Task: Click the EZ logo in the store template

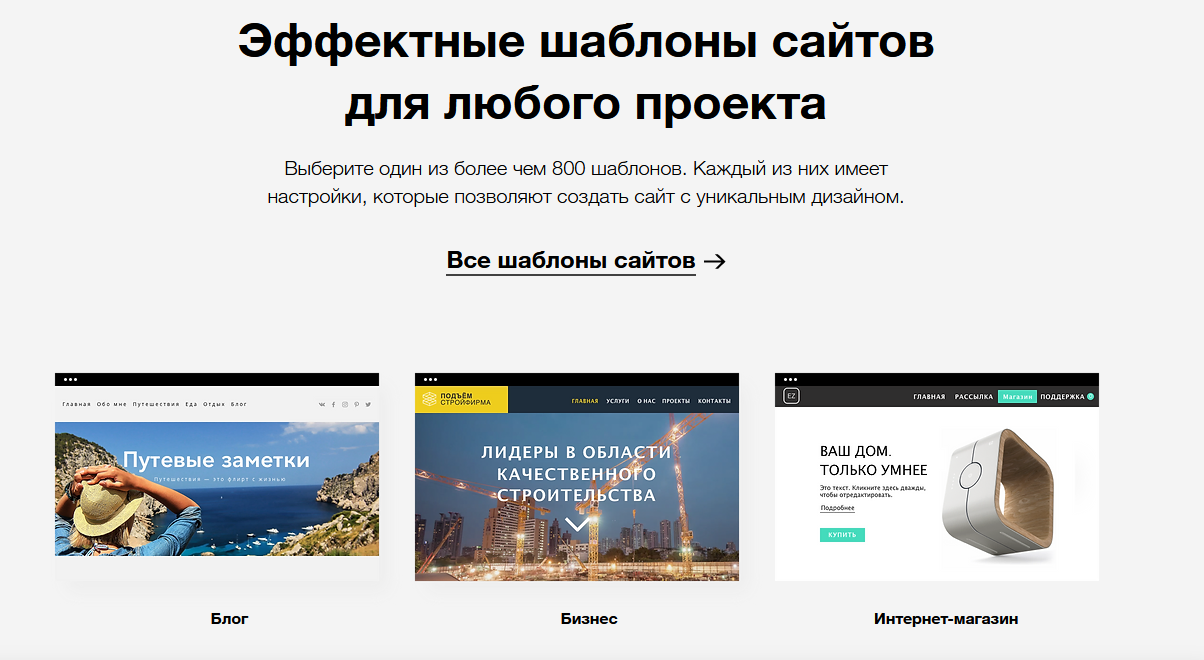Action: point(791,397)
